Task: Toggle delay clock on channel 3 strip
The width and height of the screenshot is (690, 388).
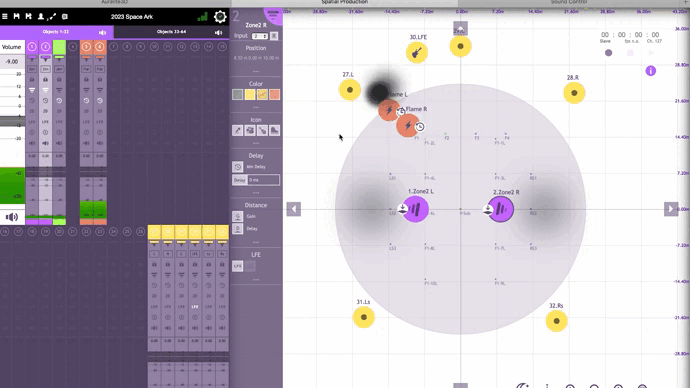Action: 59,101
